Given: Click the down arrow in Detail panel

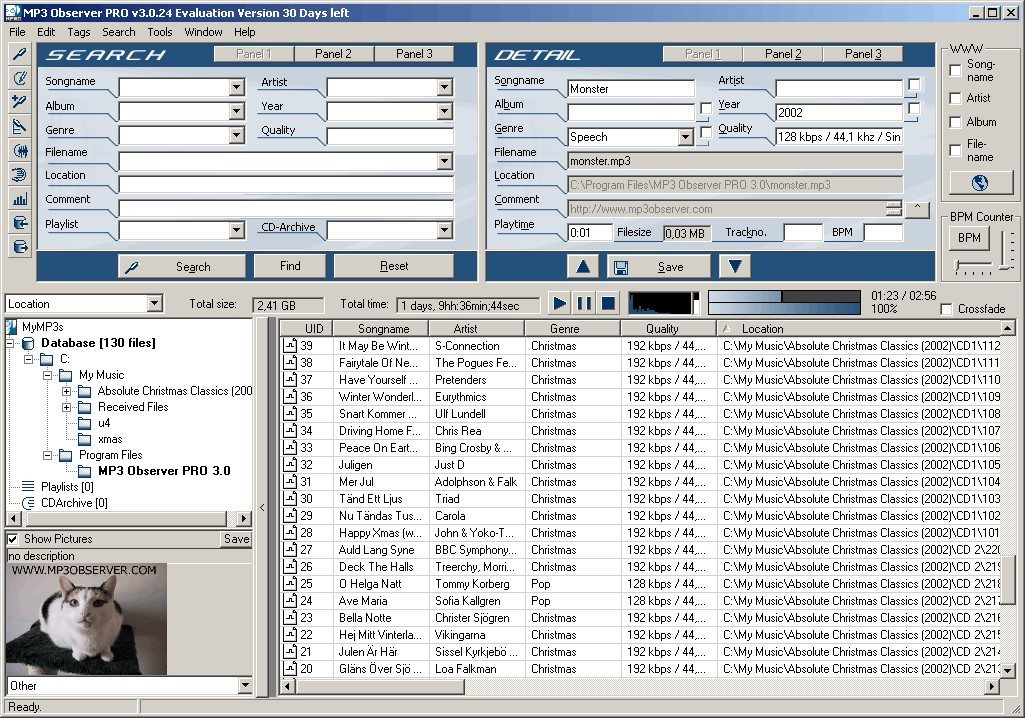Looking at the screenshot, I should (x=735, y=266).
